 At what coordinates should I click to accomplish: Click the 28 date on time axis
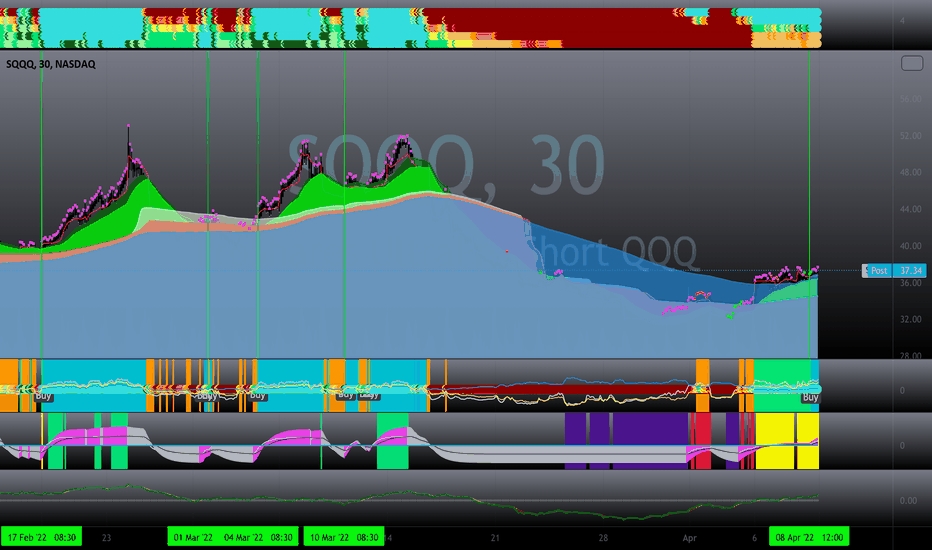[x=603, y=538]
